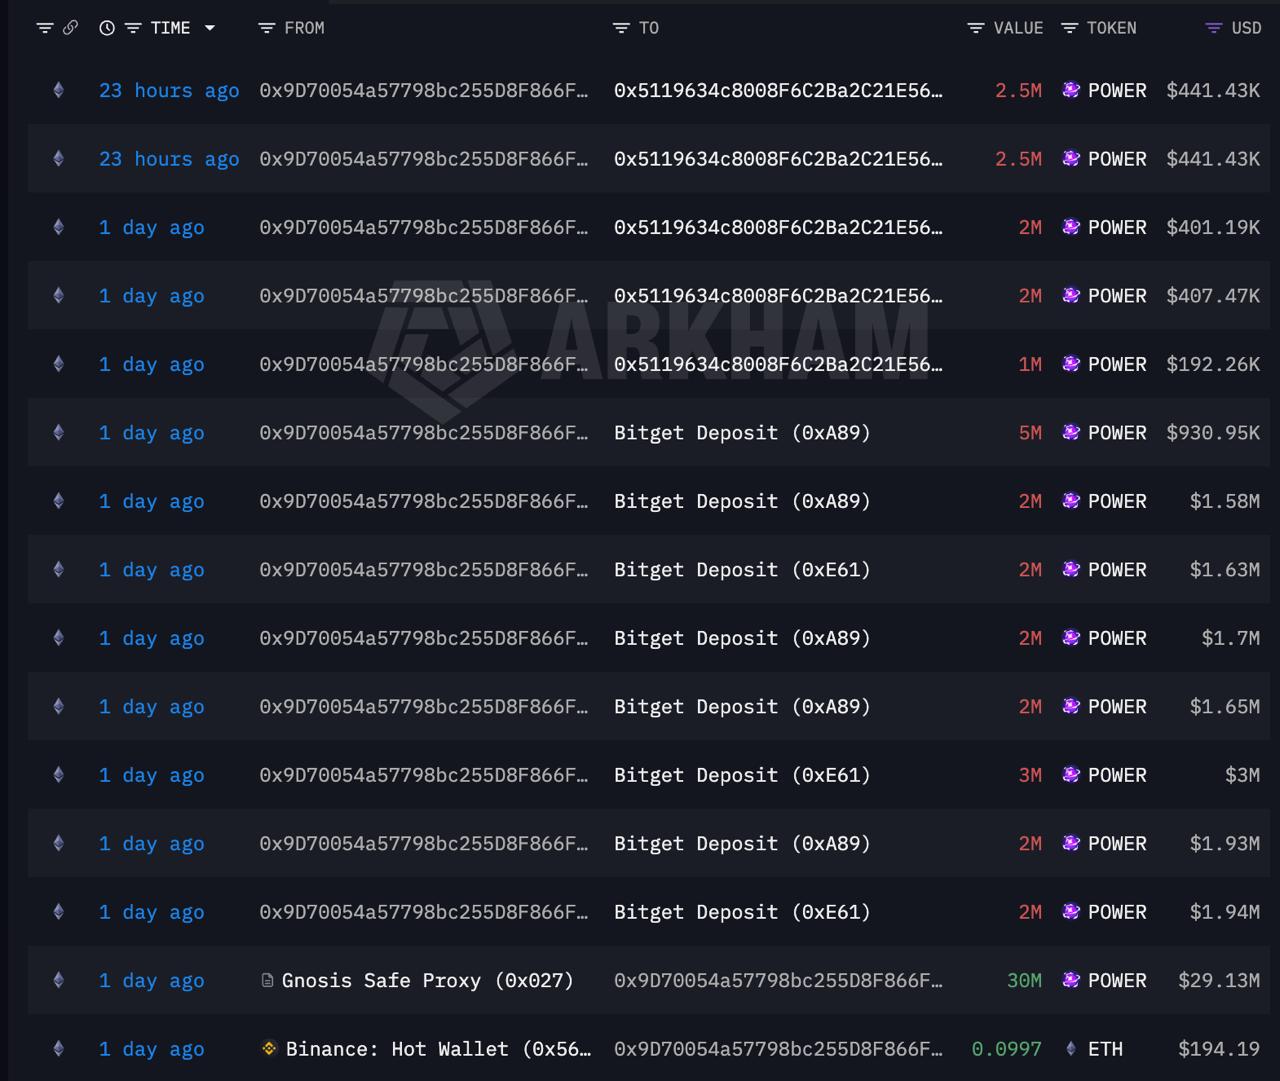Click the contract document icon beside Gnosis Safe Proxy

pyautogui.click(x=267, y=981)
